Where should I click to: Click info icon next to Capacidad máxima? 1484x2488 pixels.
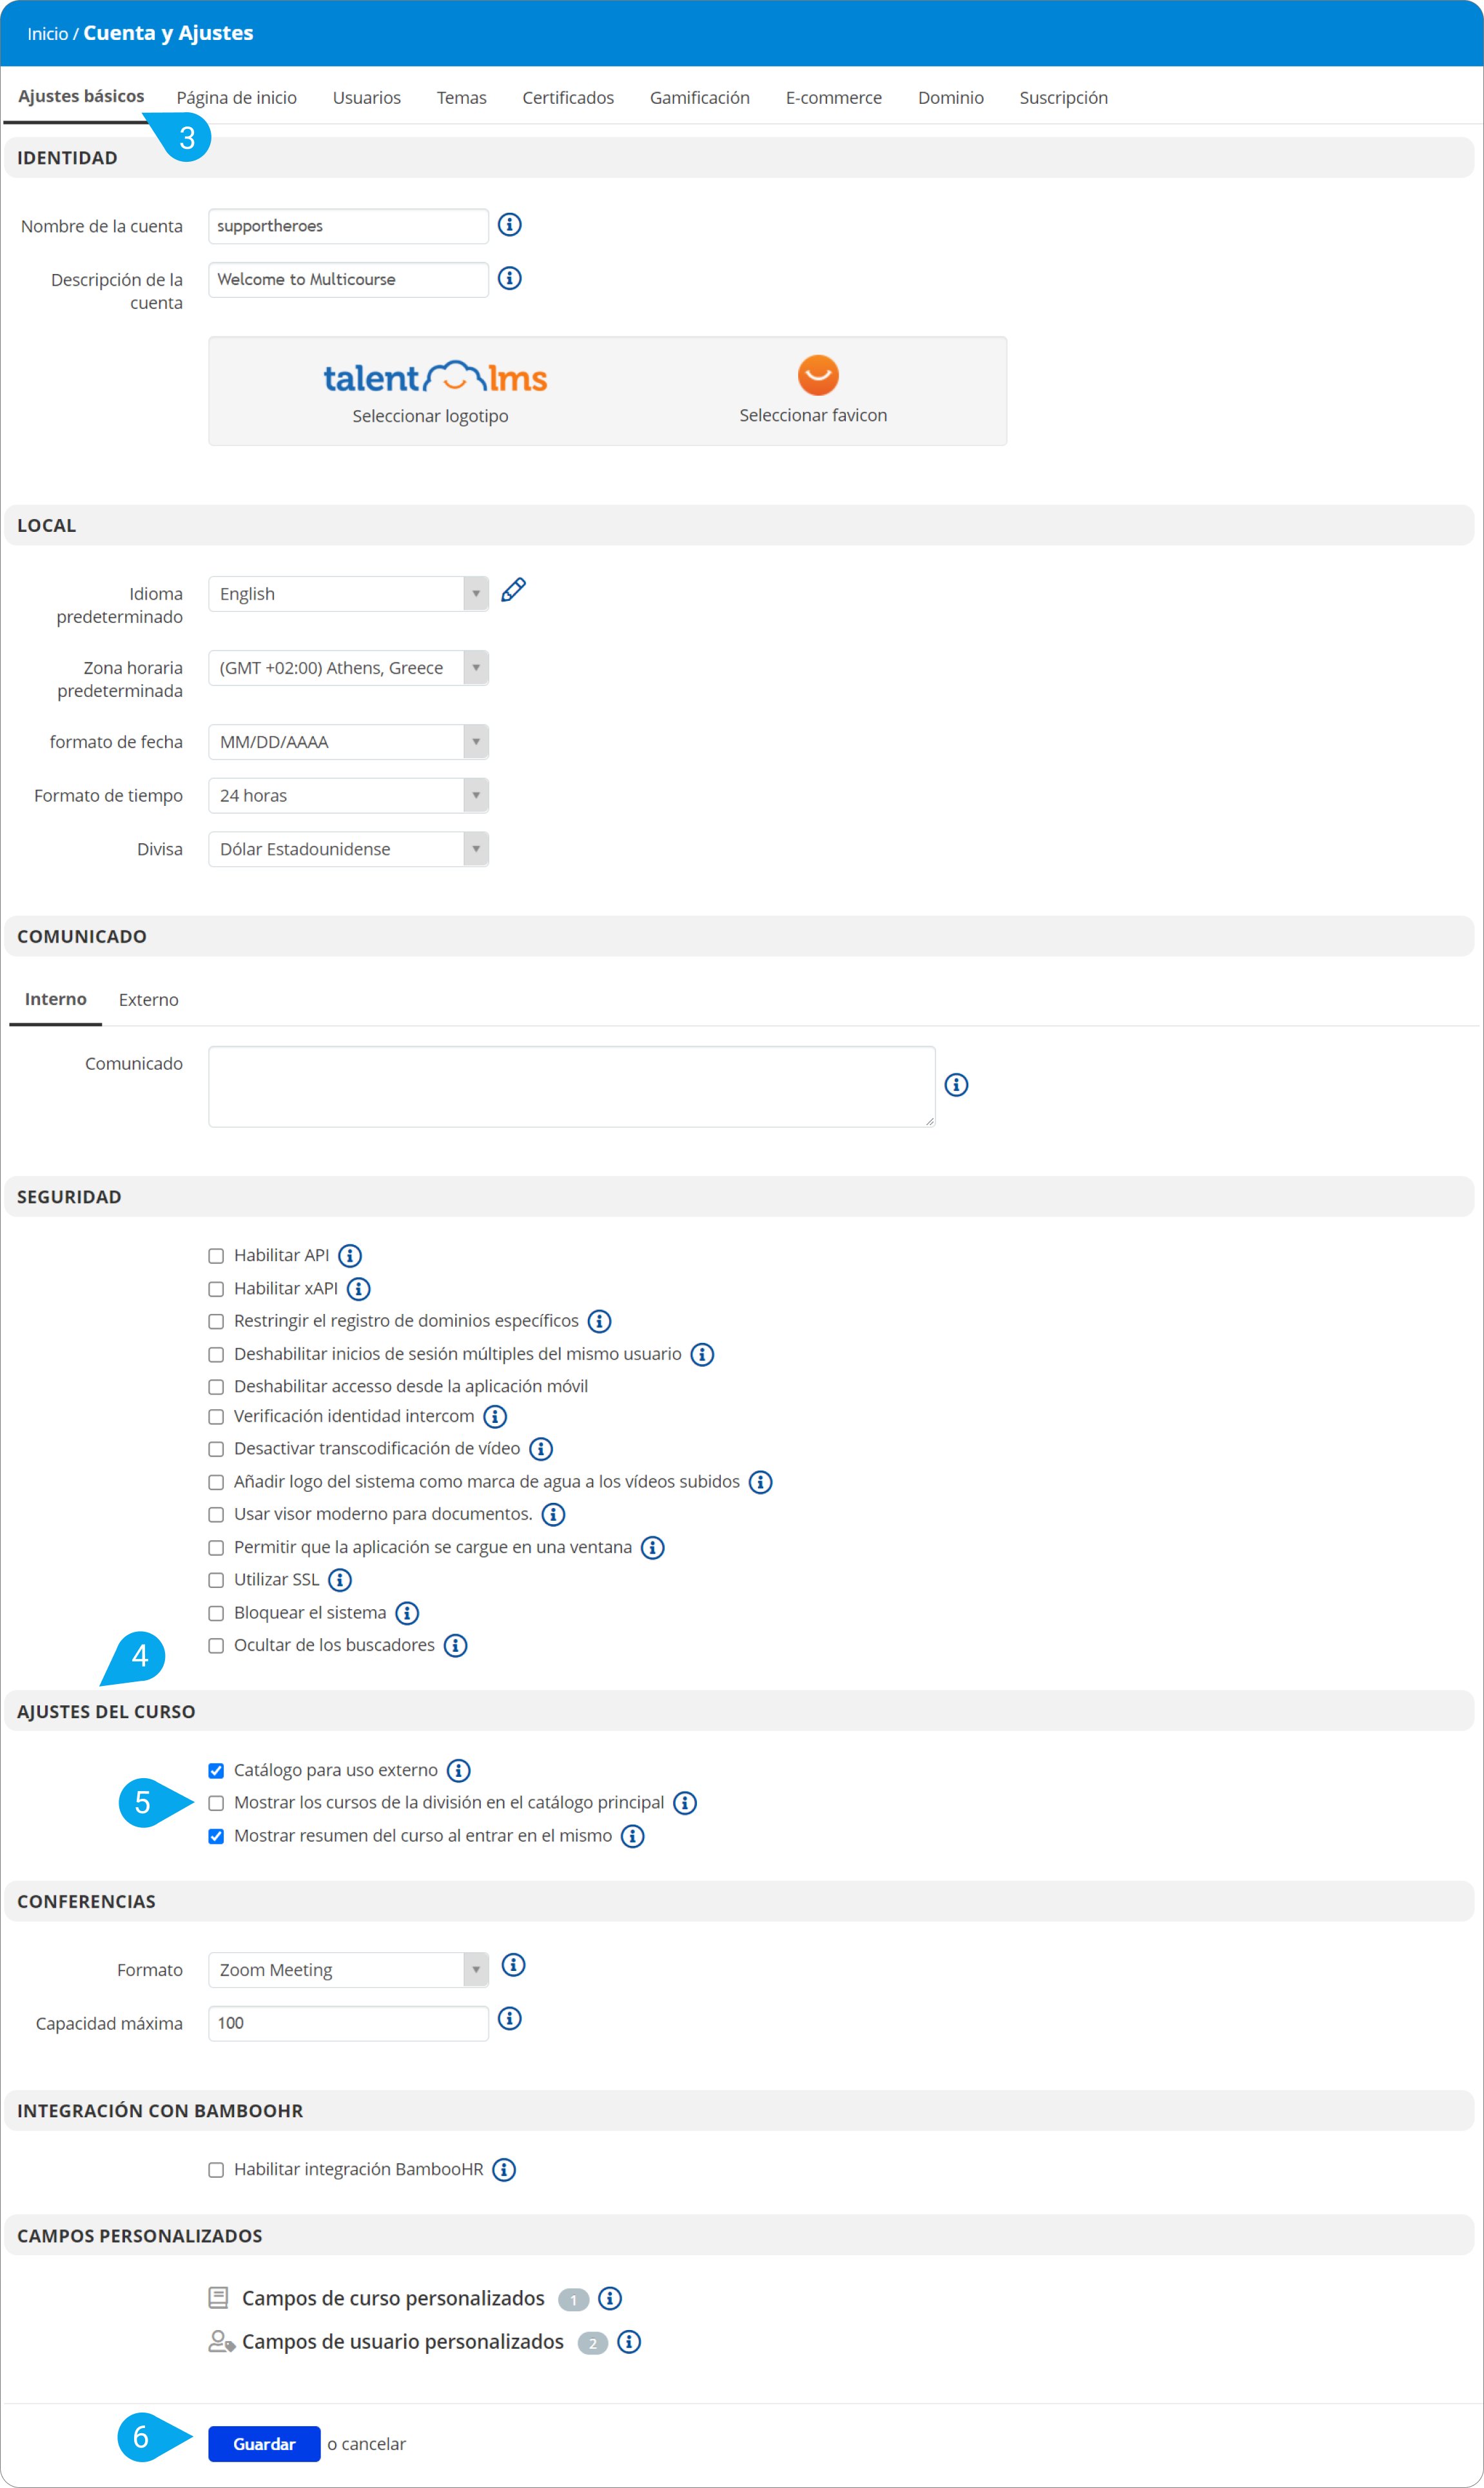[510, 2019]
